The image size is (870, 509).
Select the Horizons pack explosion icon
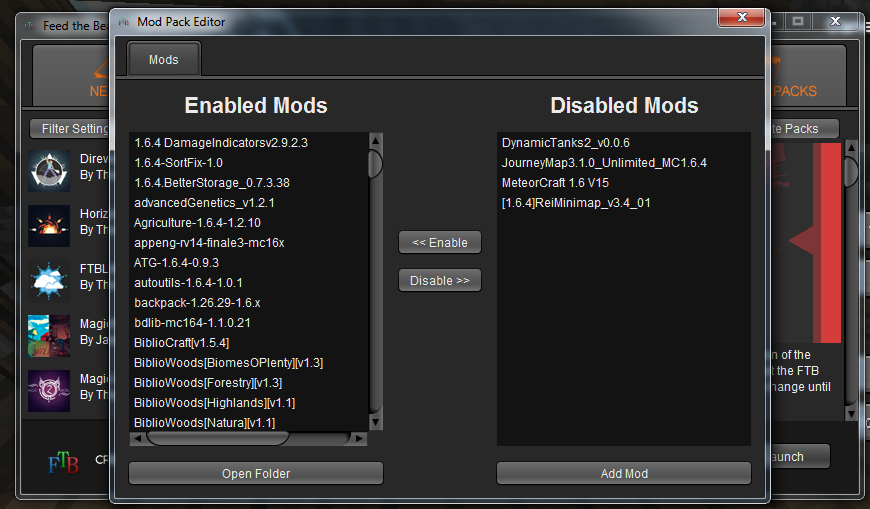(x=49, y=226)
